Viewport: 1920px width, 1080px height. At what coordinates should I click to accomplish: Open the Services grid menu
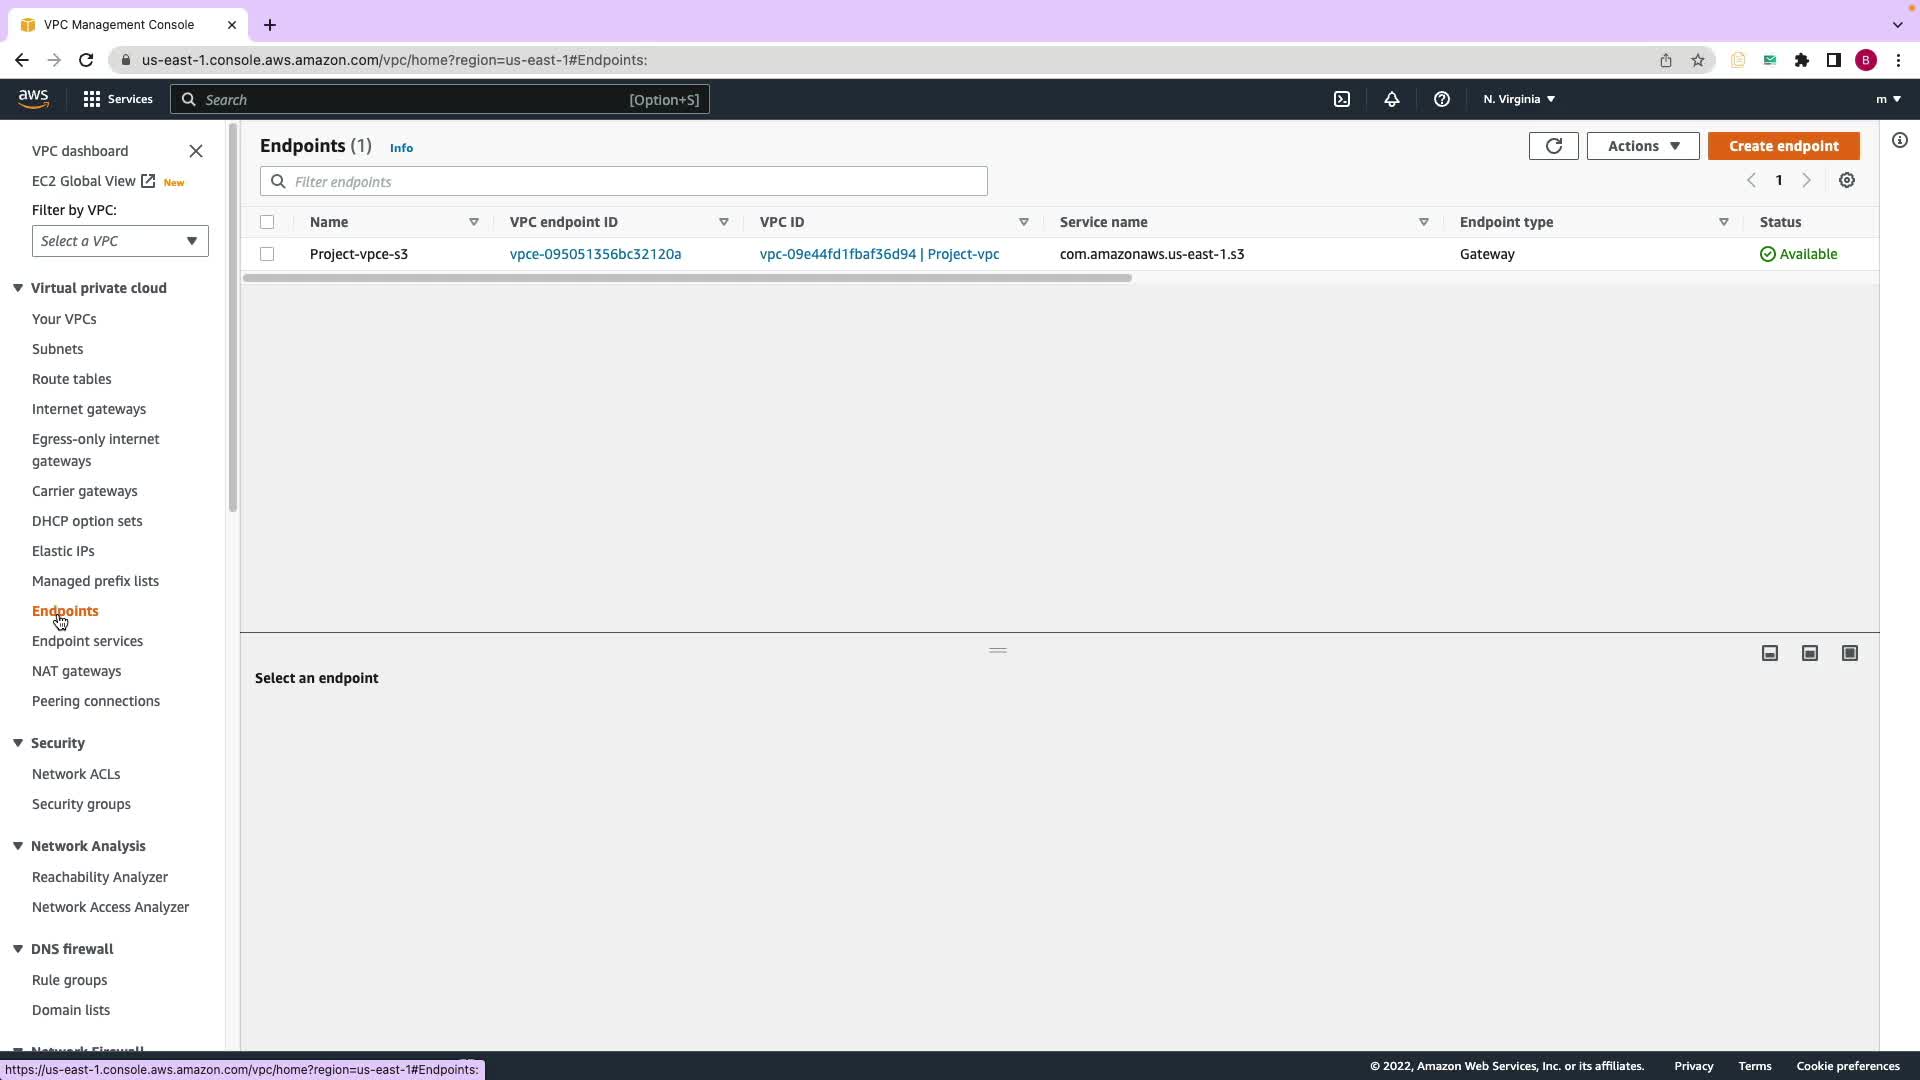tap(118, 99)
